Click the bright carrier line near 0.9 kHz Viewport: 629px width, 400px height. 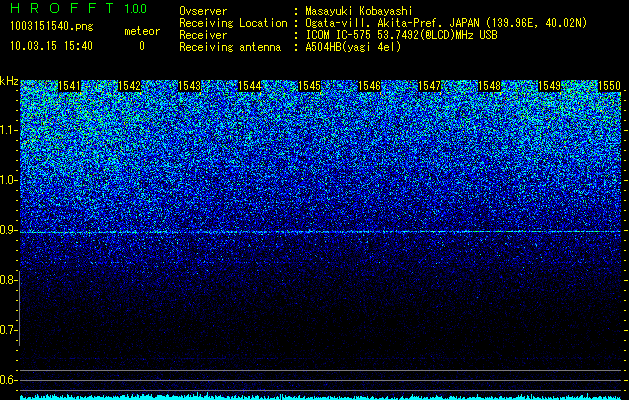[320, 232]
